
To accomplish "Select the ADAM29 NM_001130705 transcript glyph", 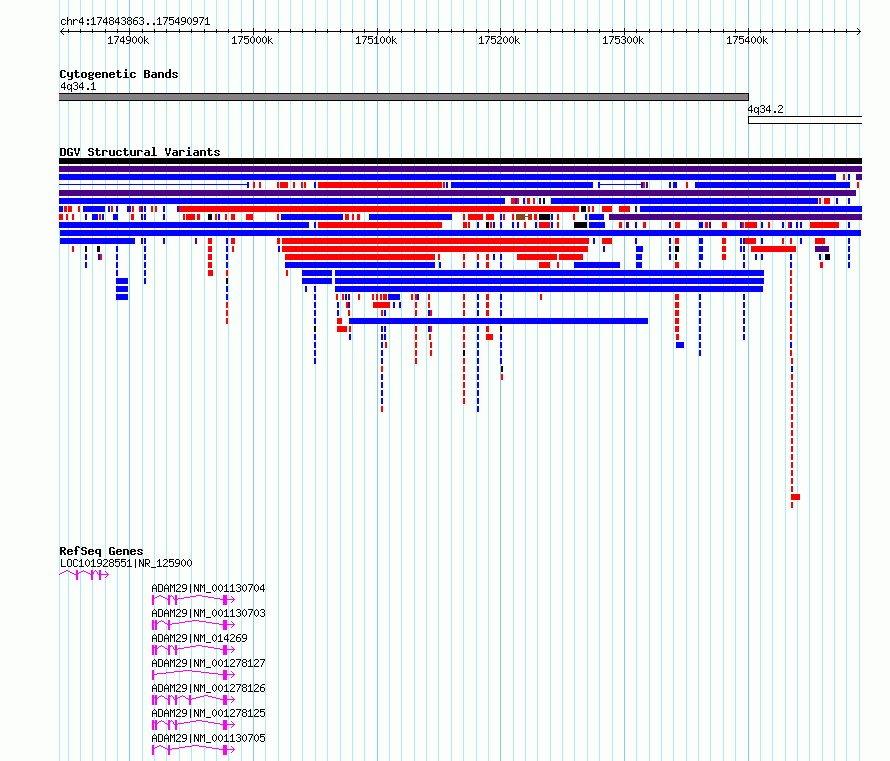I will point(193,750).
